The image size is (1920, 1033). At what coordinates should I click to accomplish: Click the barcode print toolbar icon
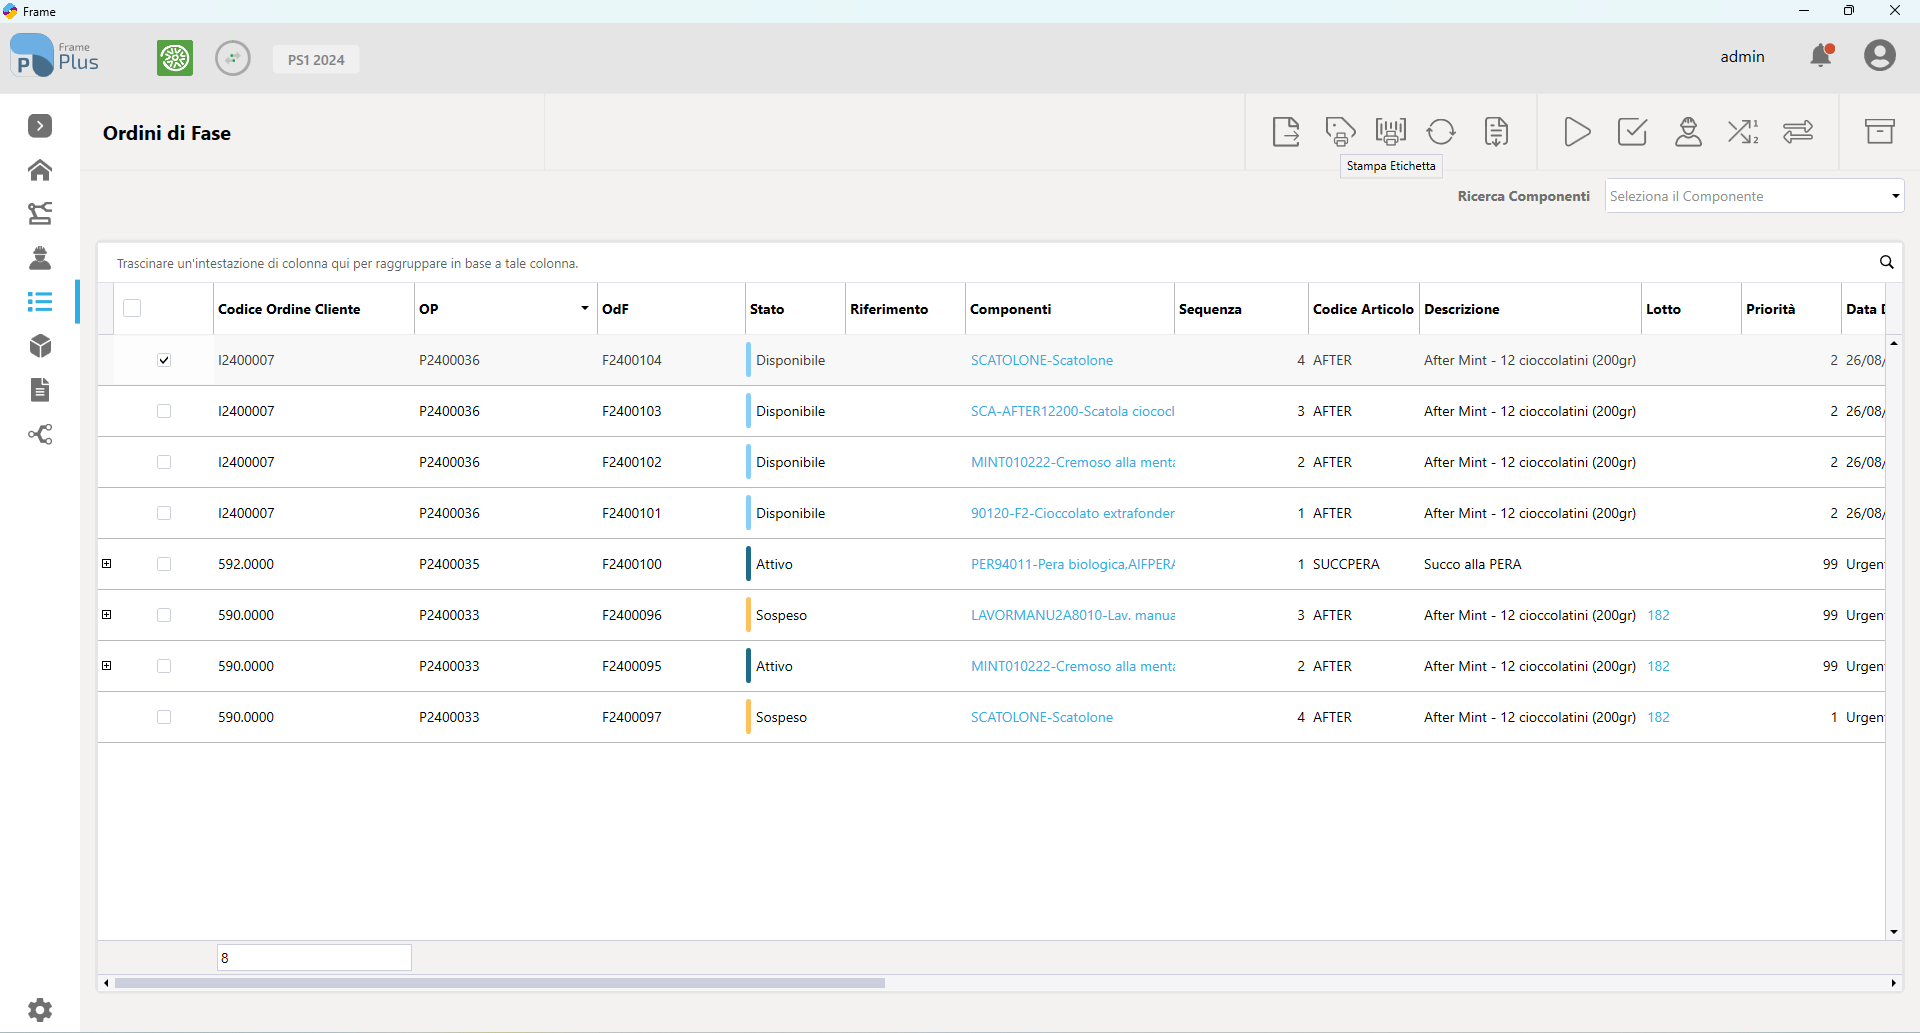[1391, 132]
